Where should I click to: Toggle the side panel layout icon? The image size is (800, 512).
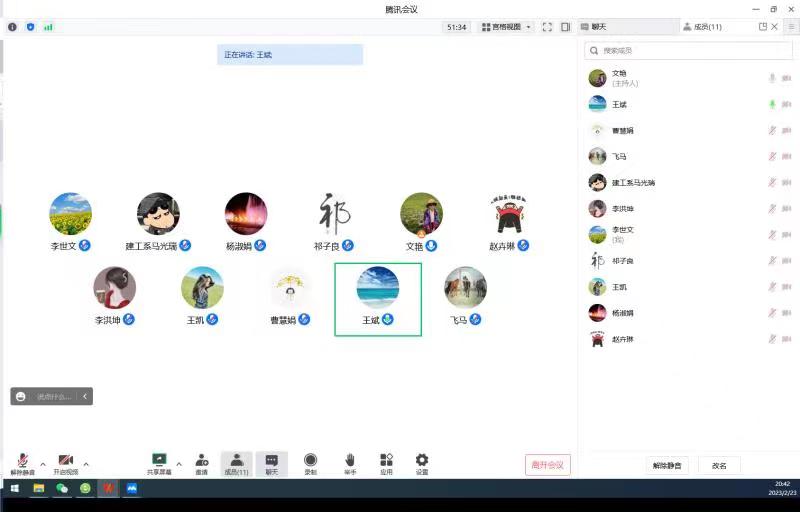(565, 27)
